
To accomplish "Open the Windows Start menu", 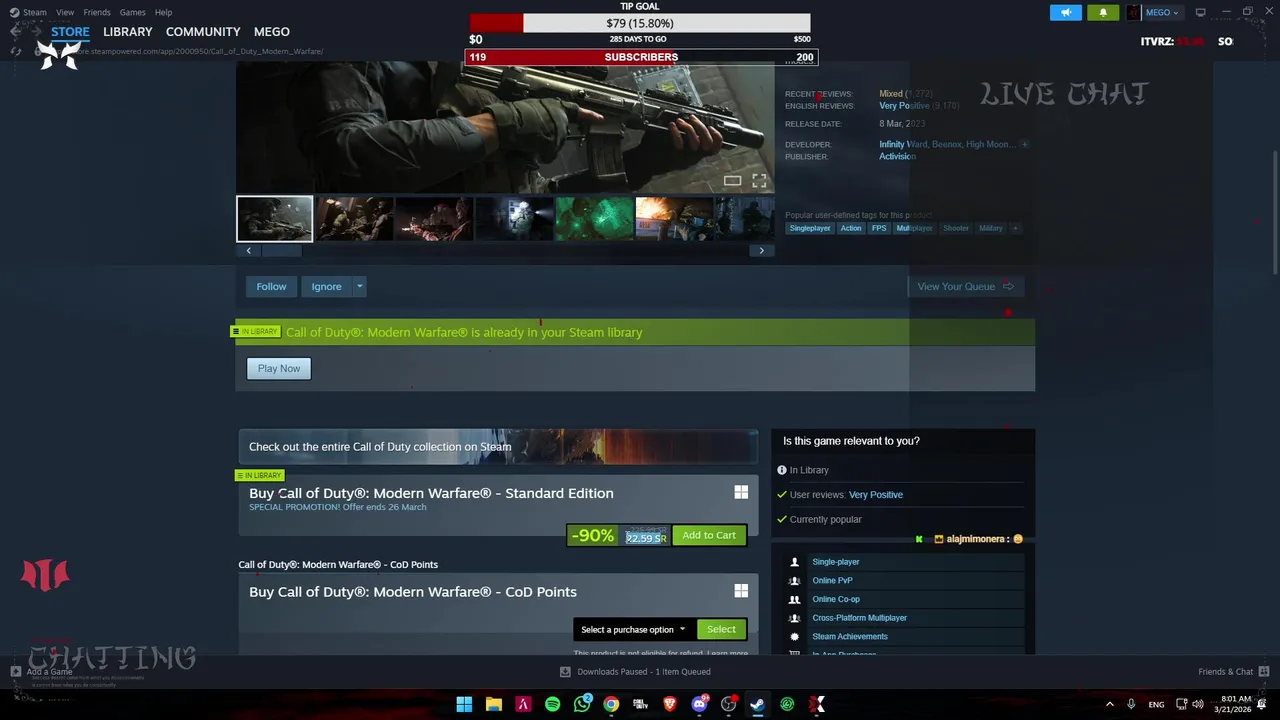I will coord(464,704).
